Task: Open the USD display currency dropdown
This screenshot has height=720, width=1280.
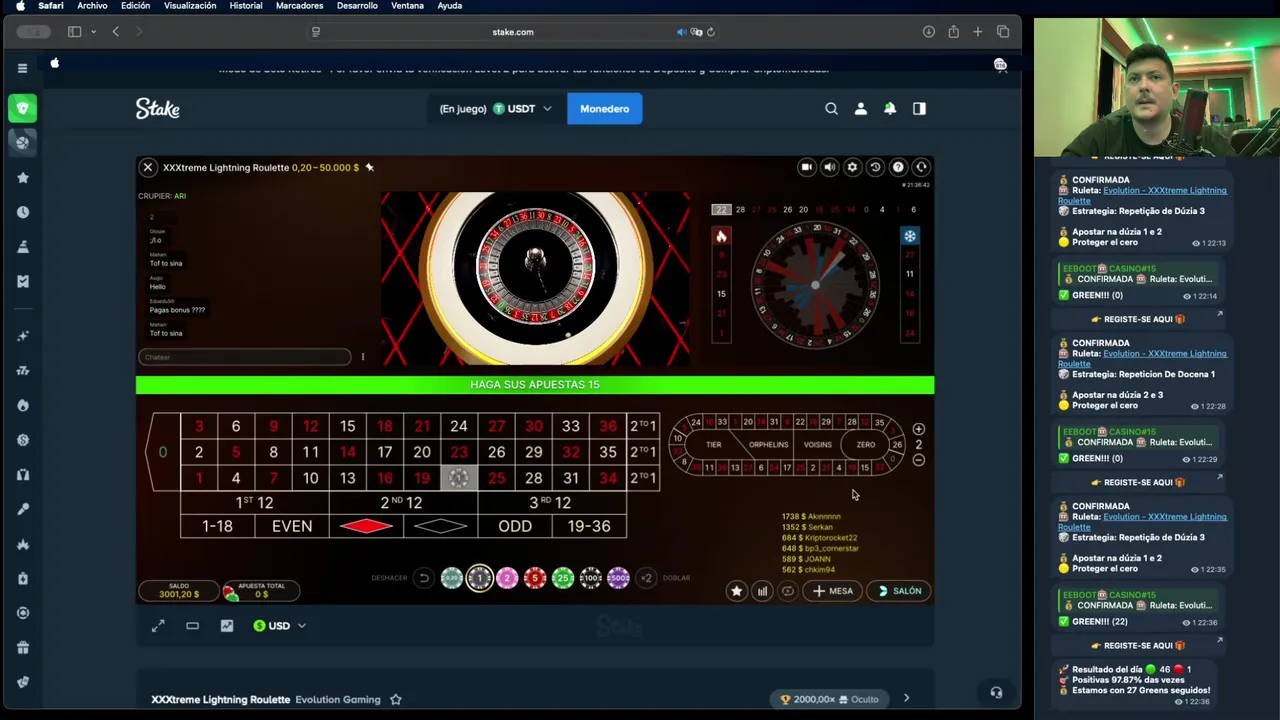Action: coord(279,626)
